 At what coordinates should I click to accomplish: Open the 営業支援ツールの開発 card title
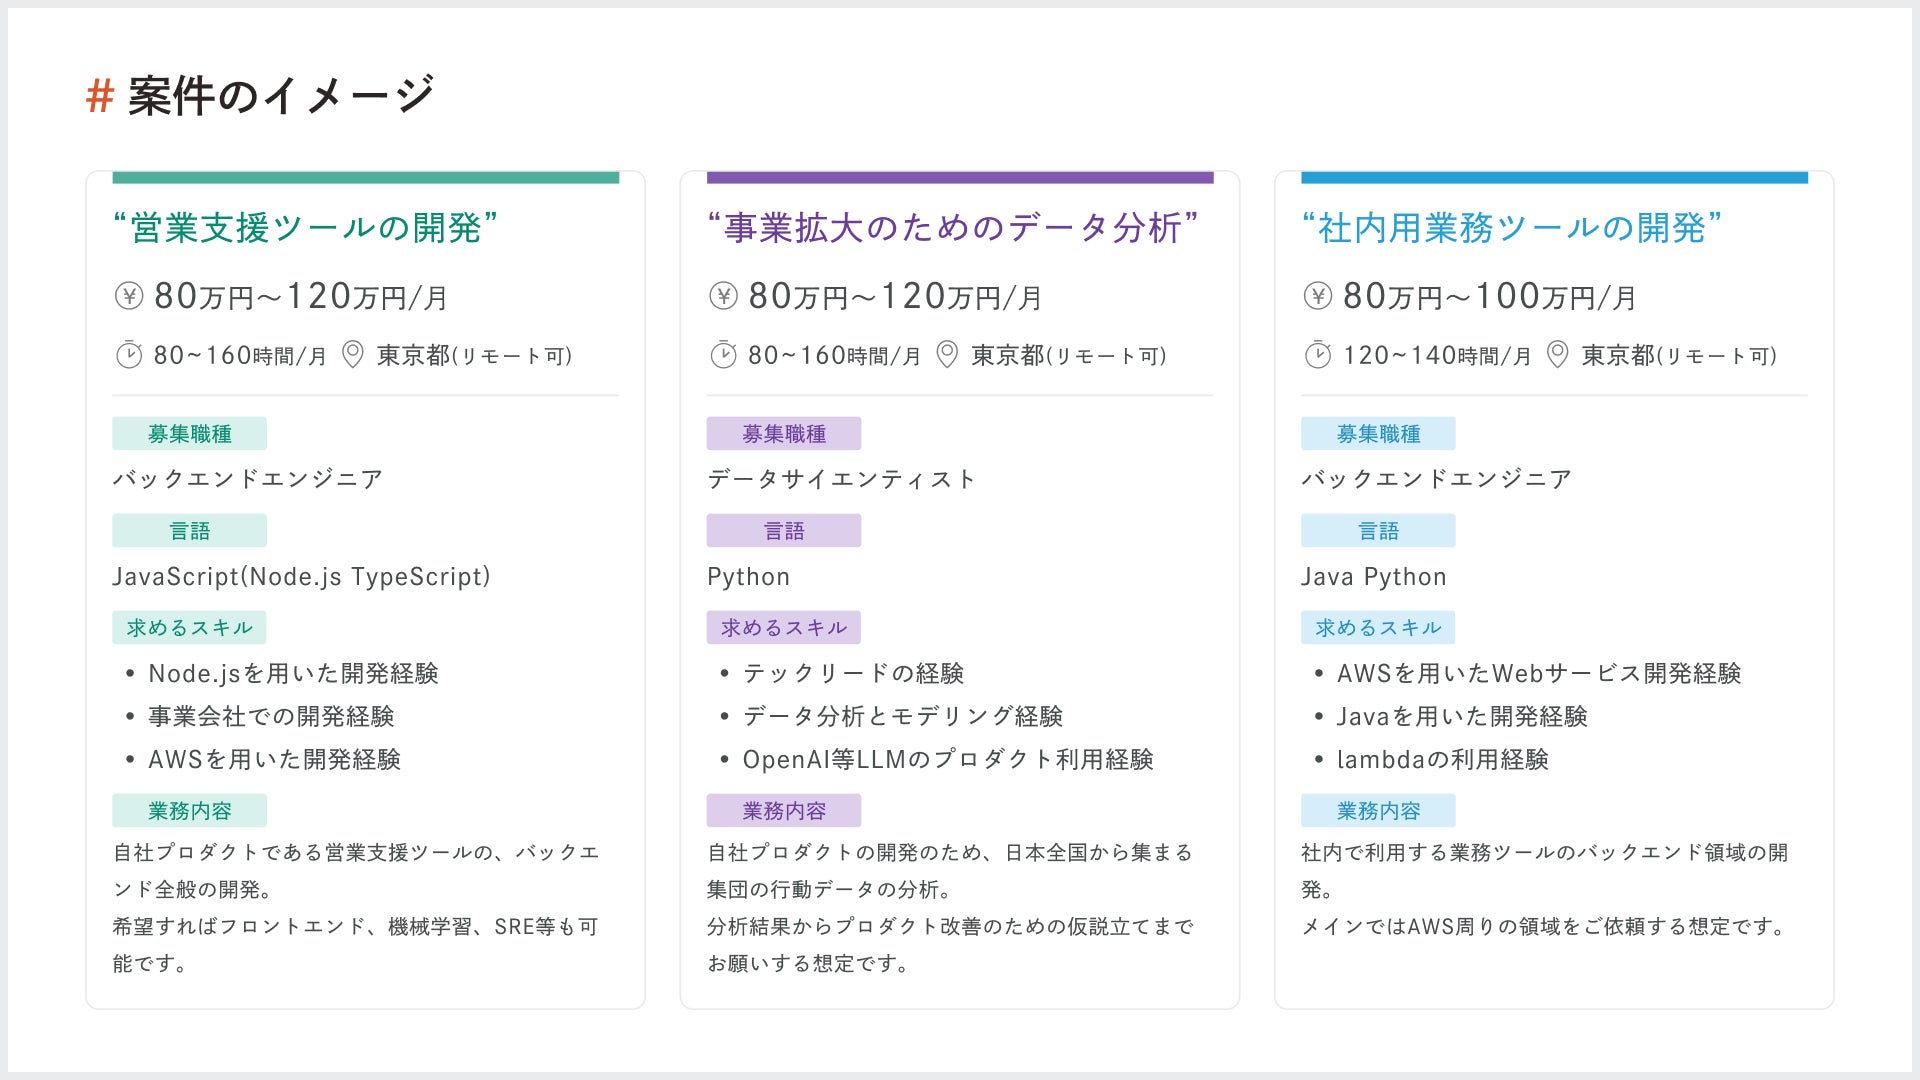click(305, 228)
